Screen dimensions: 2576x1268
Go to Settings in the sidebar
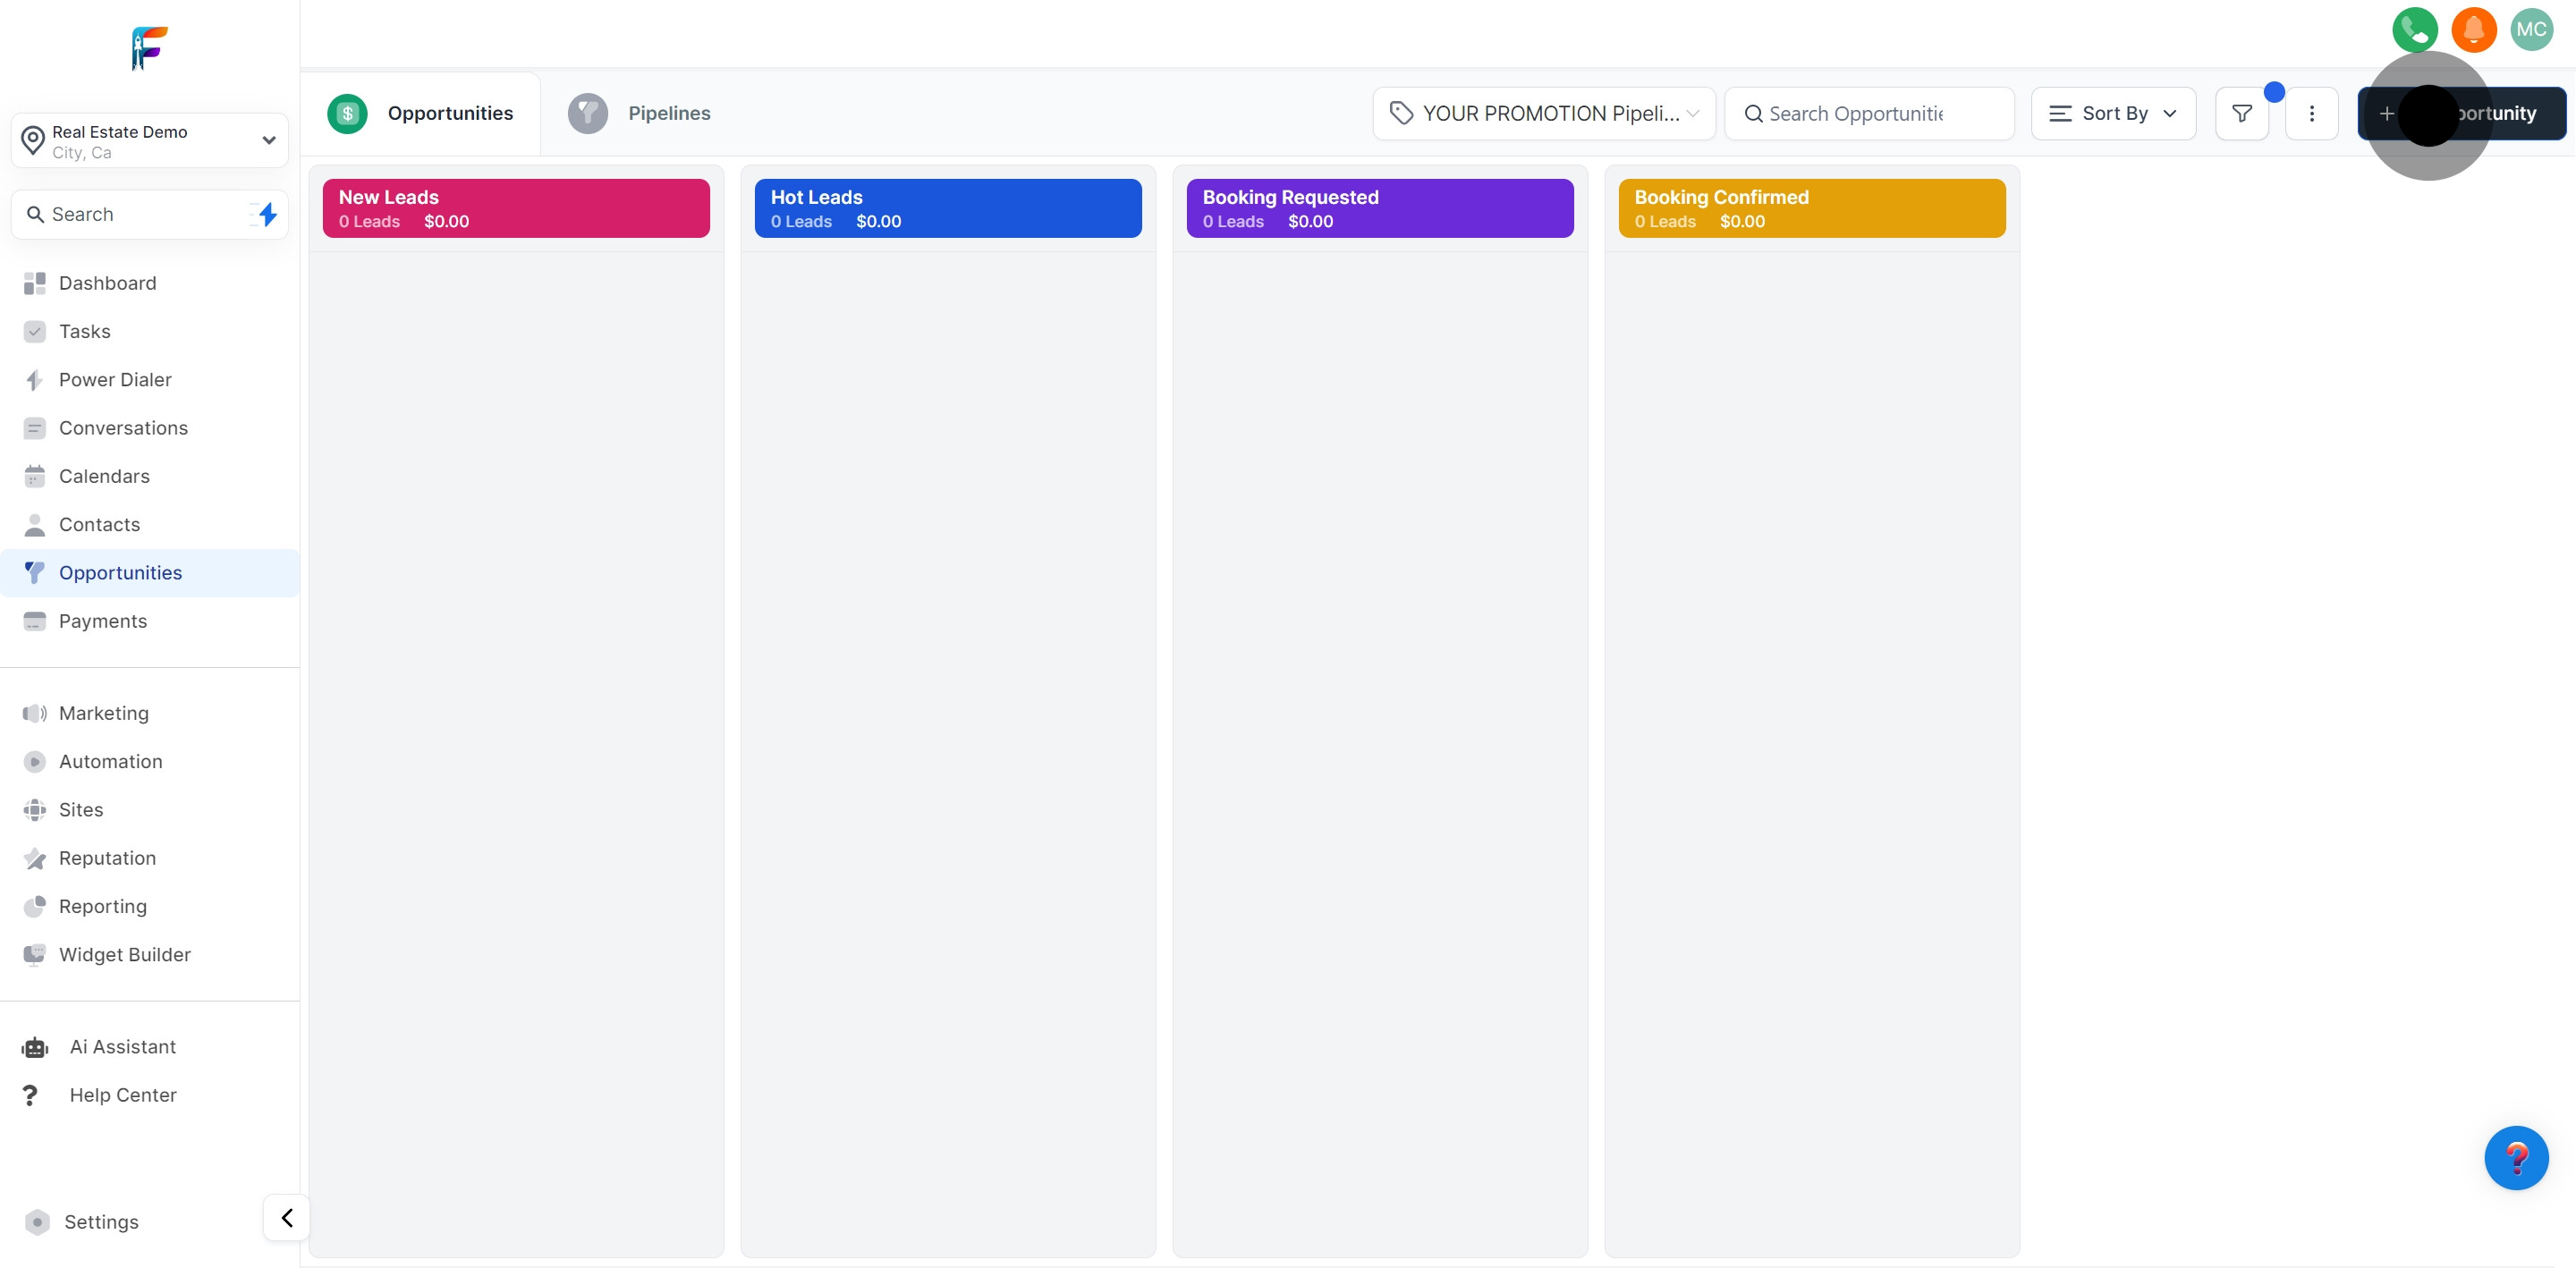101,1222
